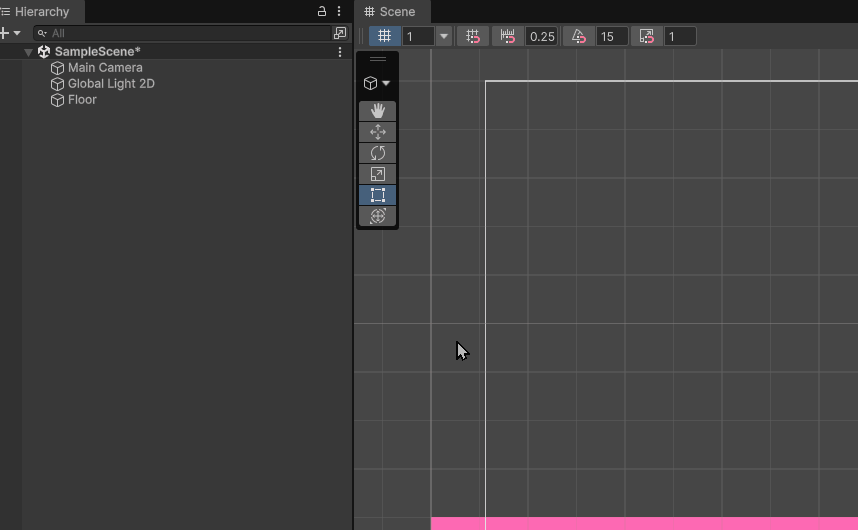
Task: Open the Hierarchy panel options menu
Action: 339,11
